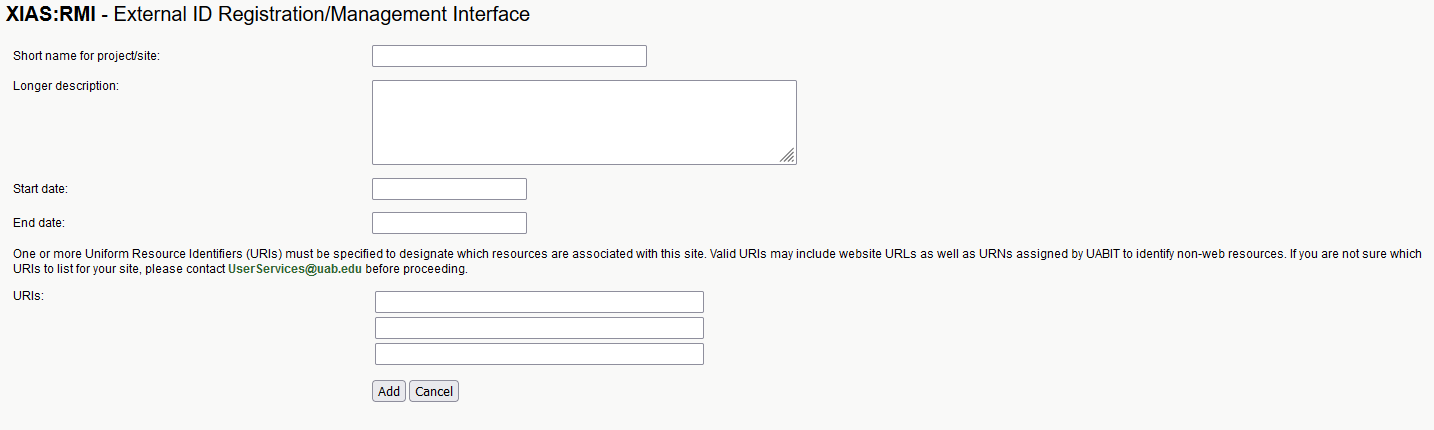The width and height of the screenshot is (1434, 430).
Task: Click the Short name for project/site field
Action: 509,56
